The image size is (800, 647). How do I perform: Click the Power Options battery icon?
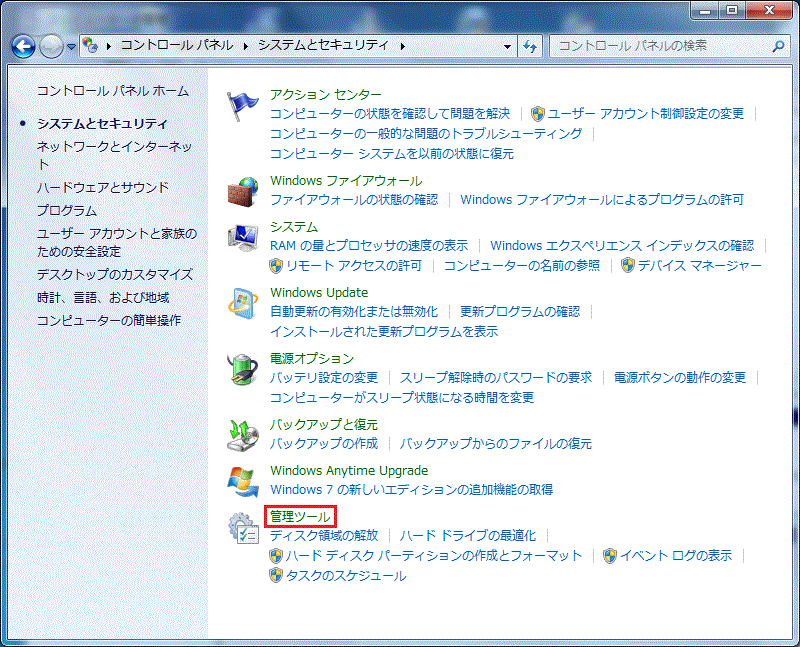pos(243,370)
